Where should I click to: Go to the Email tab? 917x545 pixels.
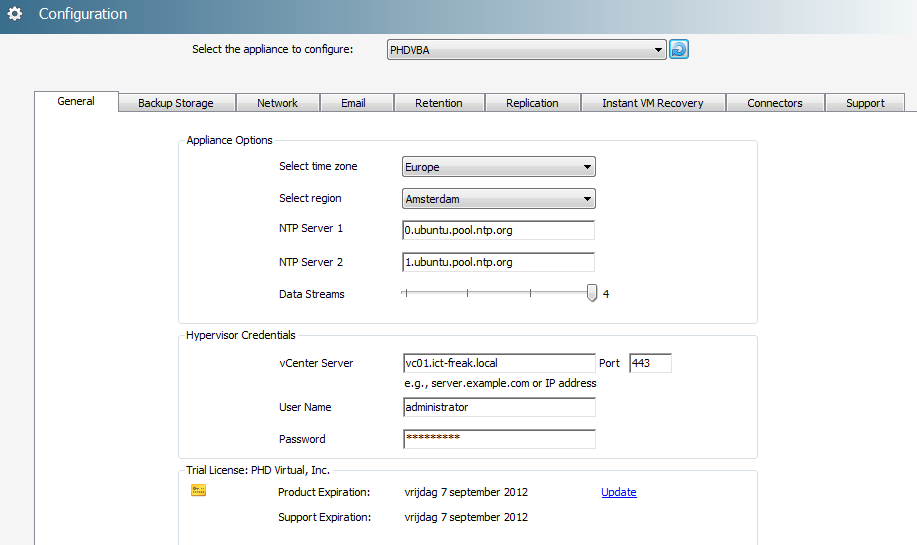(x=353, y=103)
